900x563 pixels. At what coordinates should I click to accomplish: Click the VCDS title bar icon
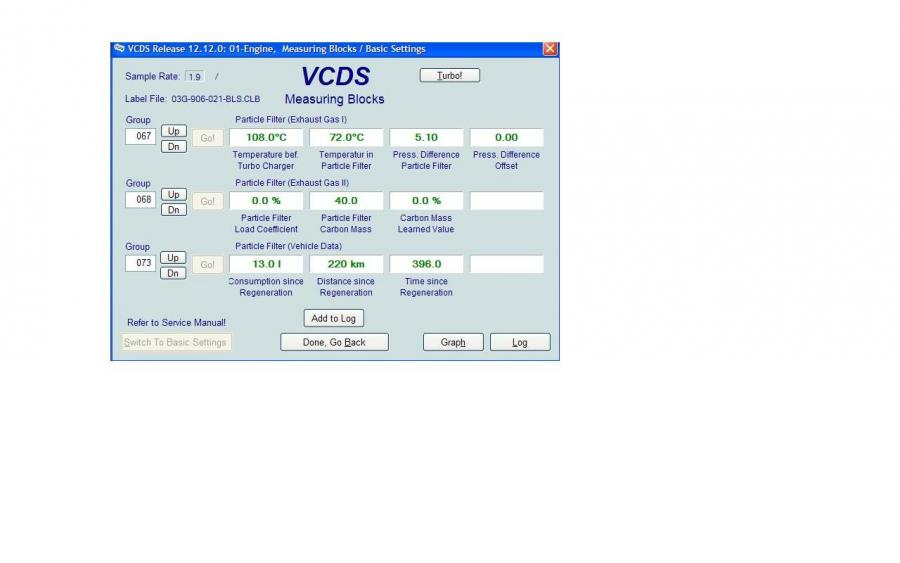pos(119,49)
